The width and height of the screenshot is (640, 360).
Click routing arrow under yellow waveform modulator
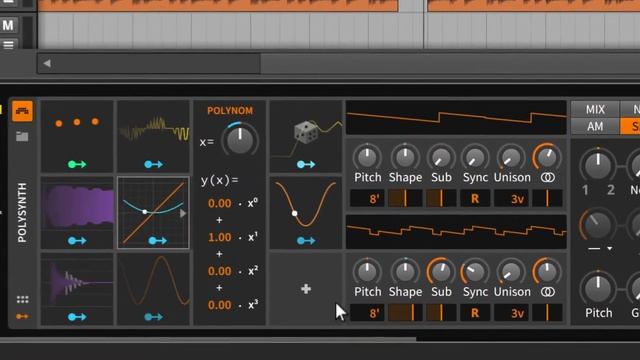153,164
